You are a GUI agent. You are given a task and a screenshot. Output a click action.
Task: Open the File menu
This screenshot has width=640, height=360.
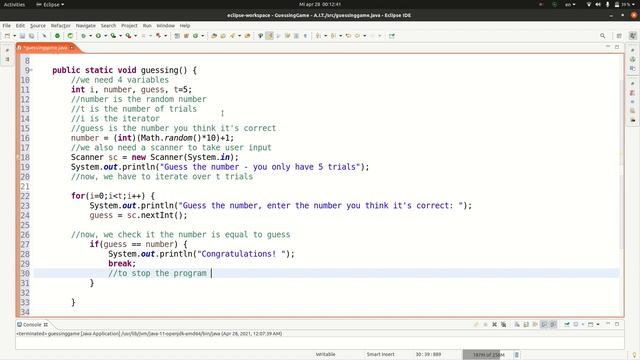(7, 26)
